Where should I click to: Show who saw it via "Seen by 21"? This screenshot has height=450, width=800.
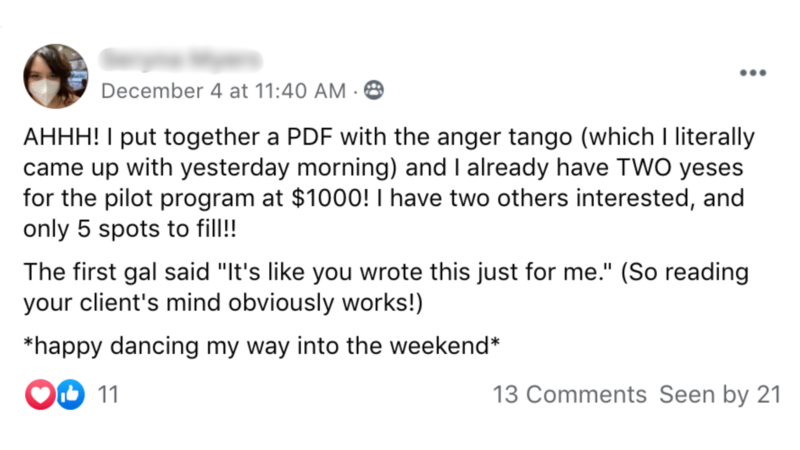[719, 395]
